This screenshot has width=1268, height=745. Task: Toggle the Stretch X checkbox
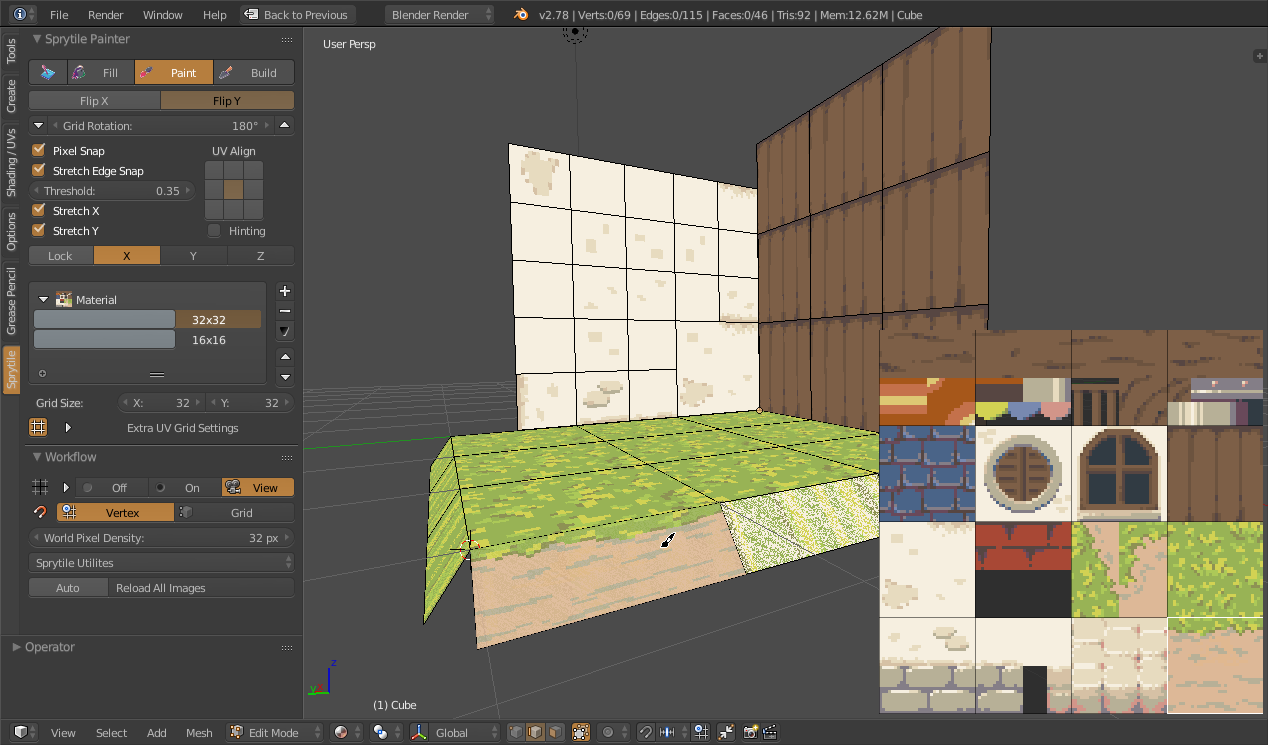click(39, 210)
